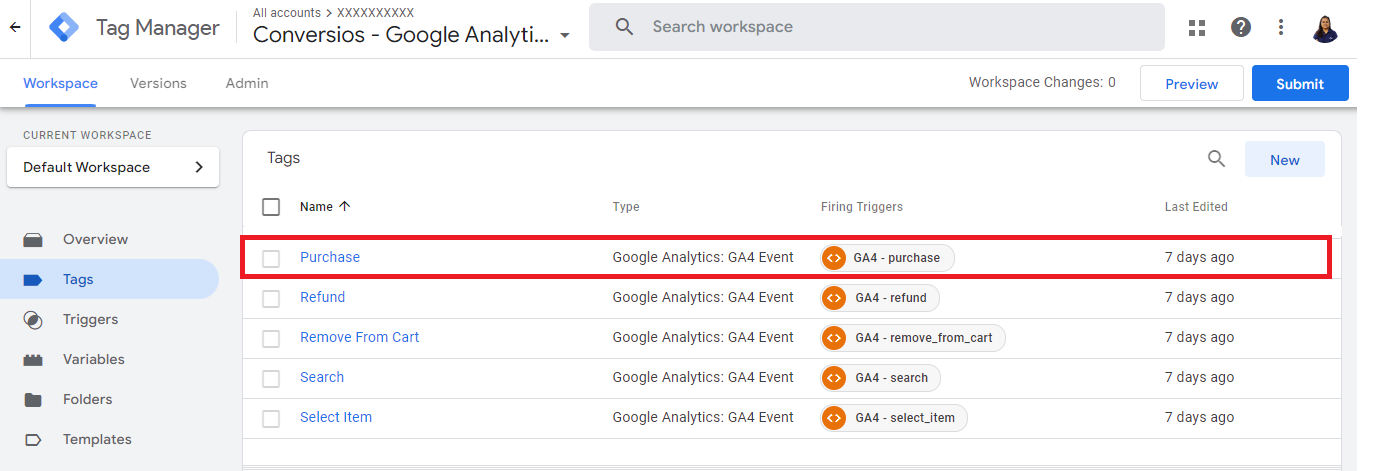
Task: Click the Workspace Changes: 0 text
Action: (x=1042, y=82)
